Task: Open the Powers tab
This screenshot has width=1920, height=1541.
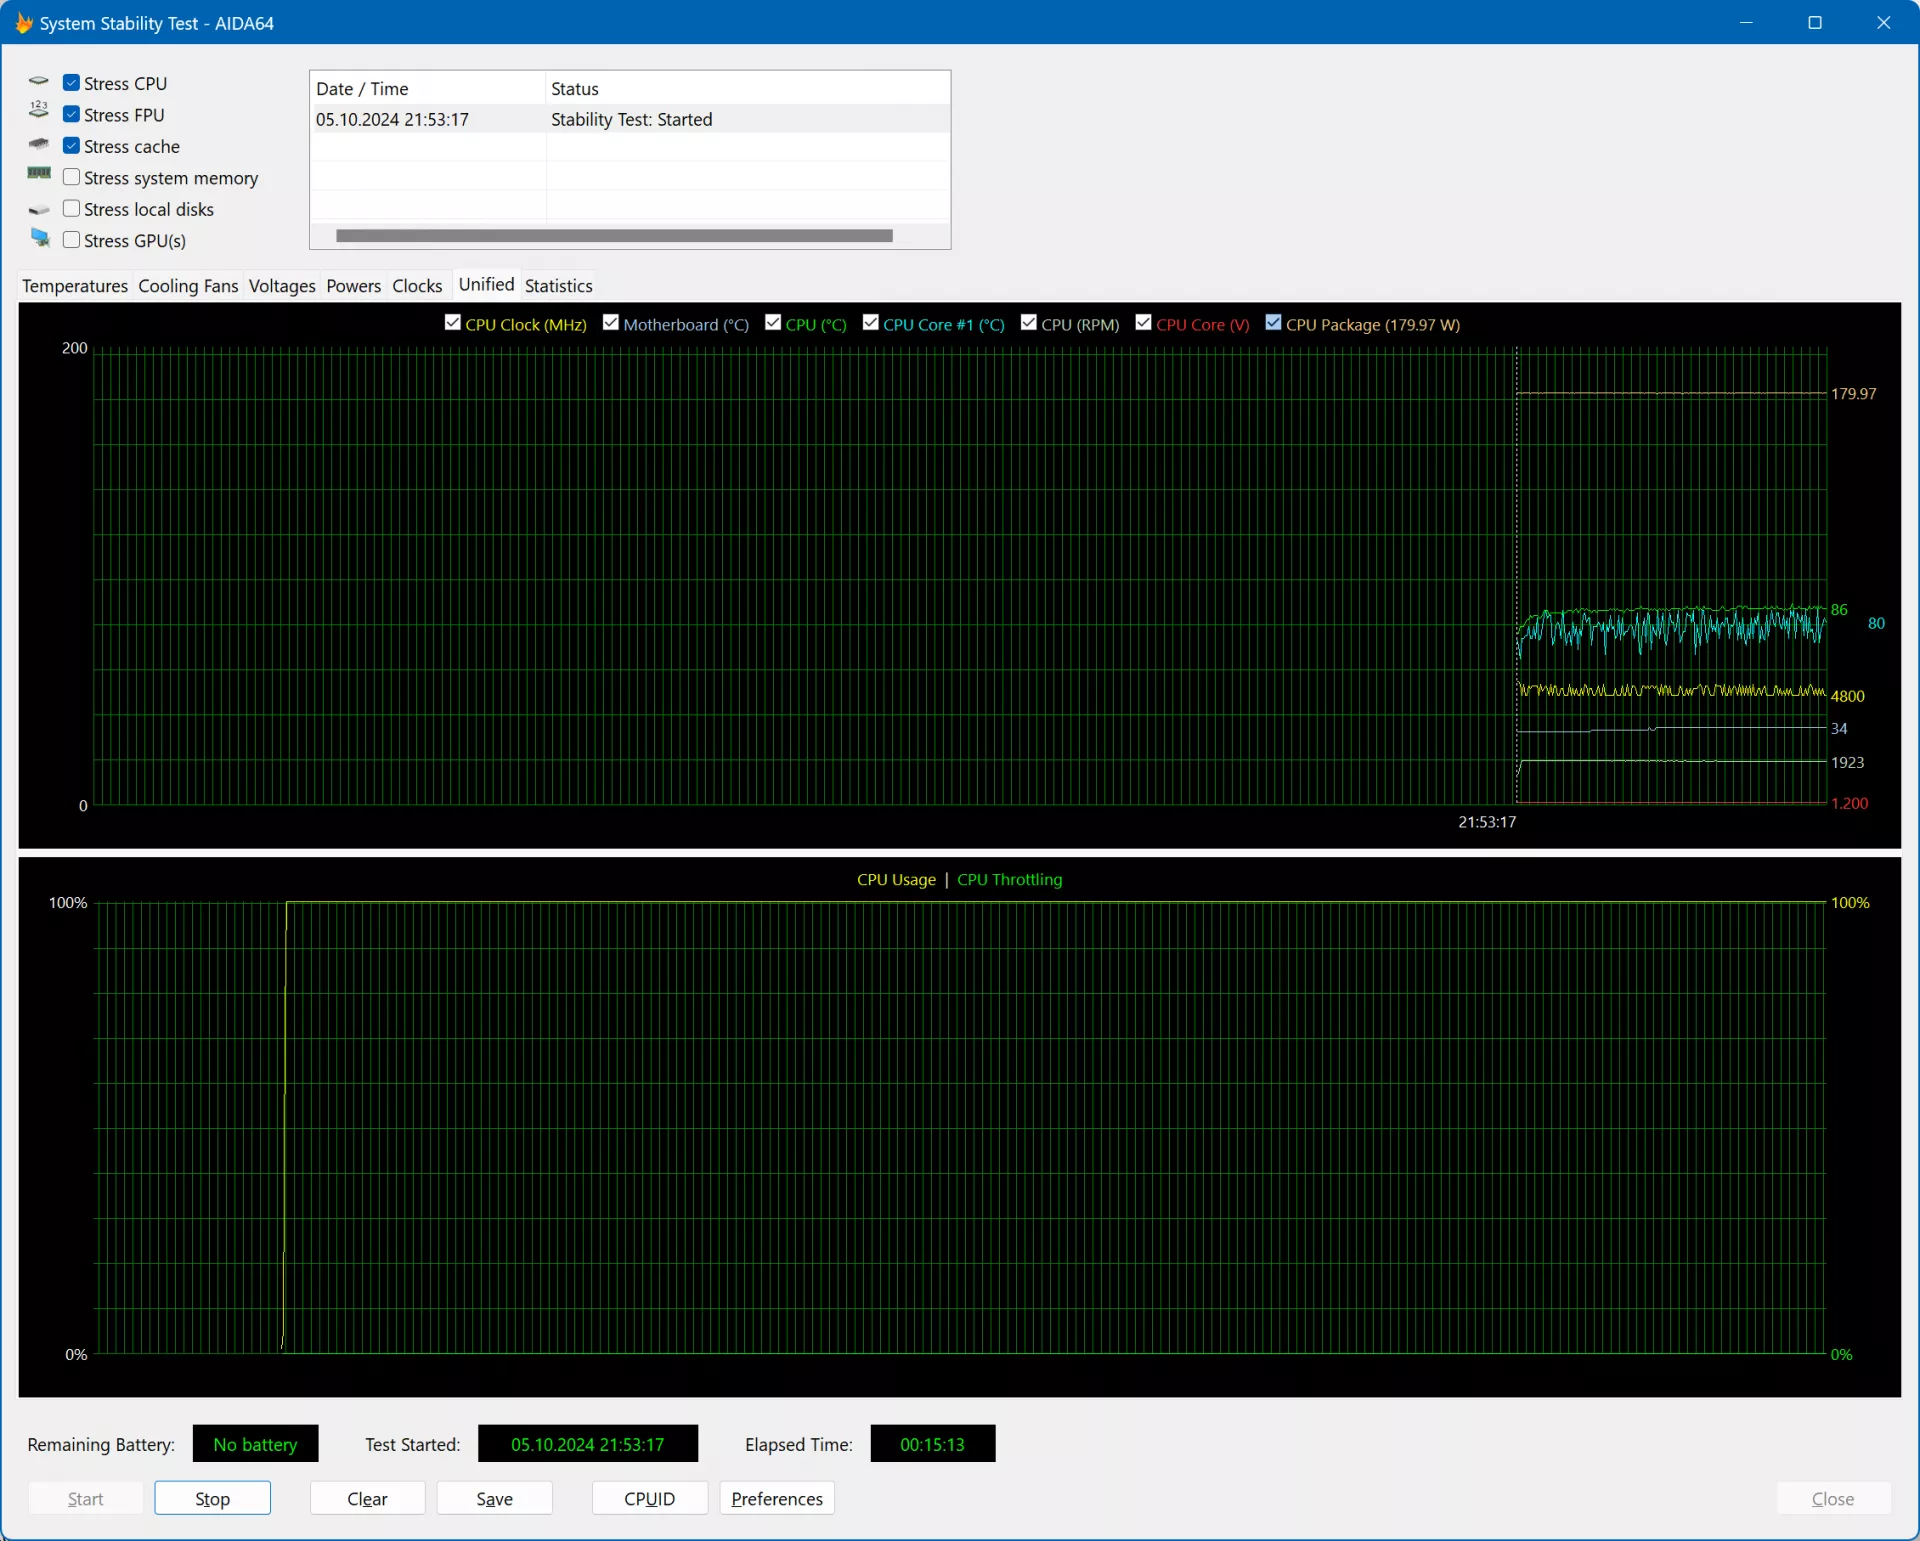Action: [354, 286]
